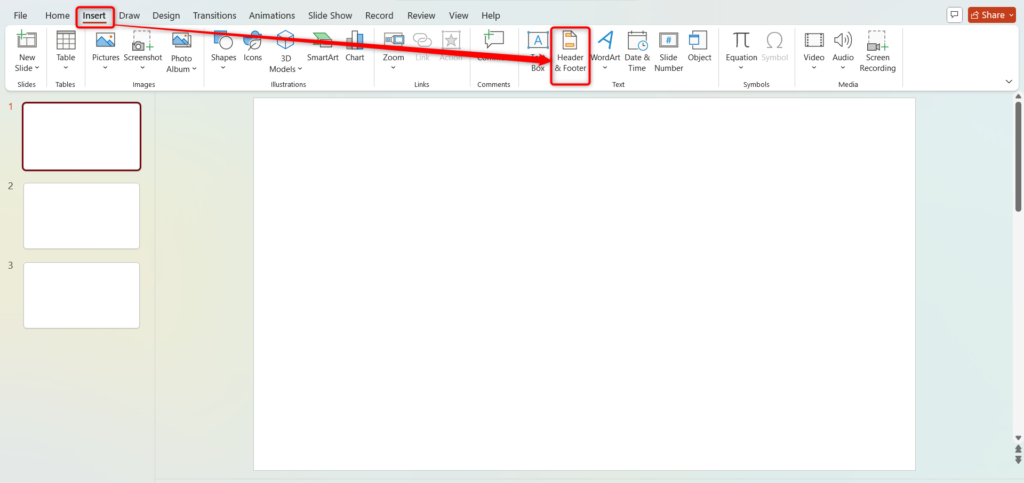Screen dimensions: 1024x483
Task: Open the Transitions tab
Action: tap(214, 16)
